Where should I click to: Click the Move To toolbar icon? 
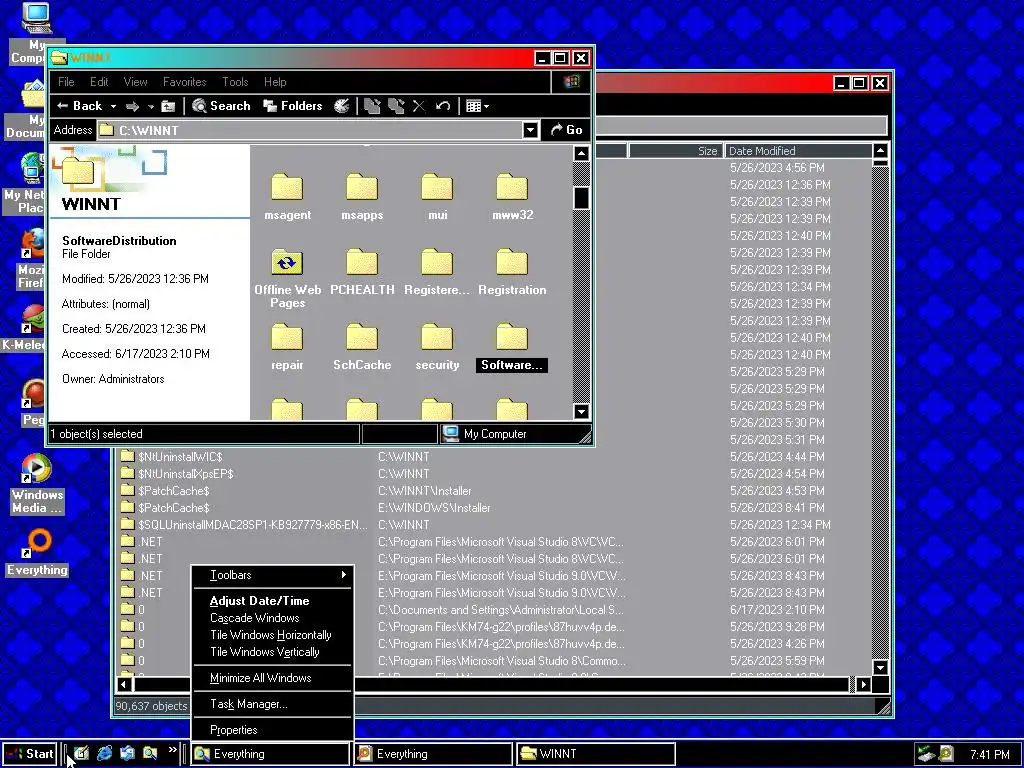point(372,106)
